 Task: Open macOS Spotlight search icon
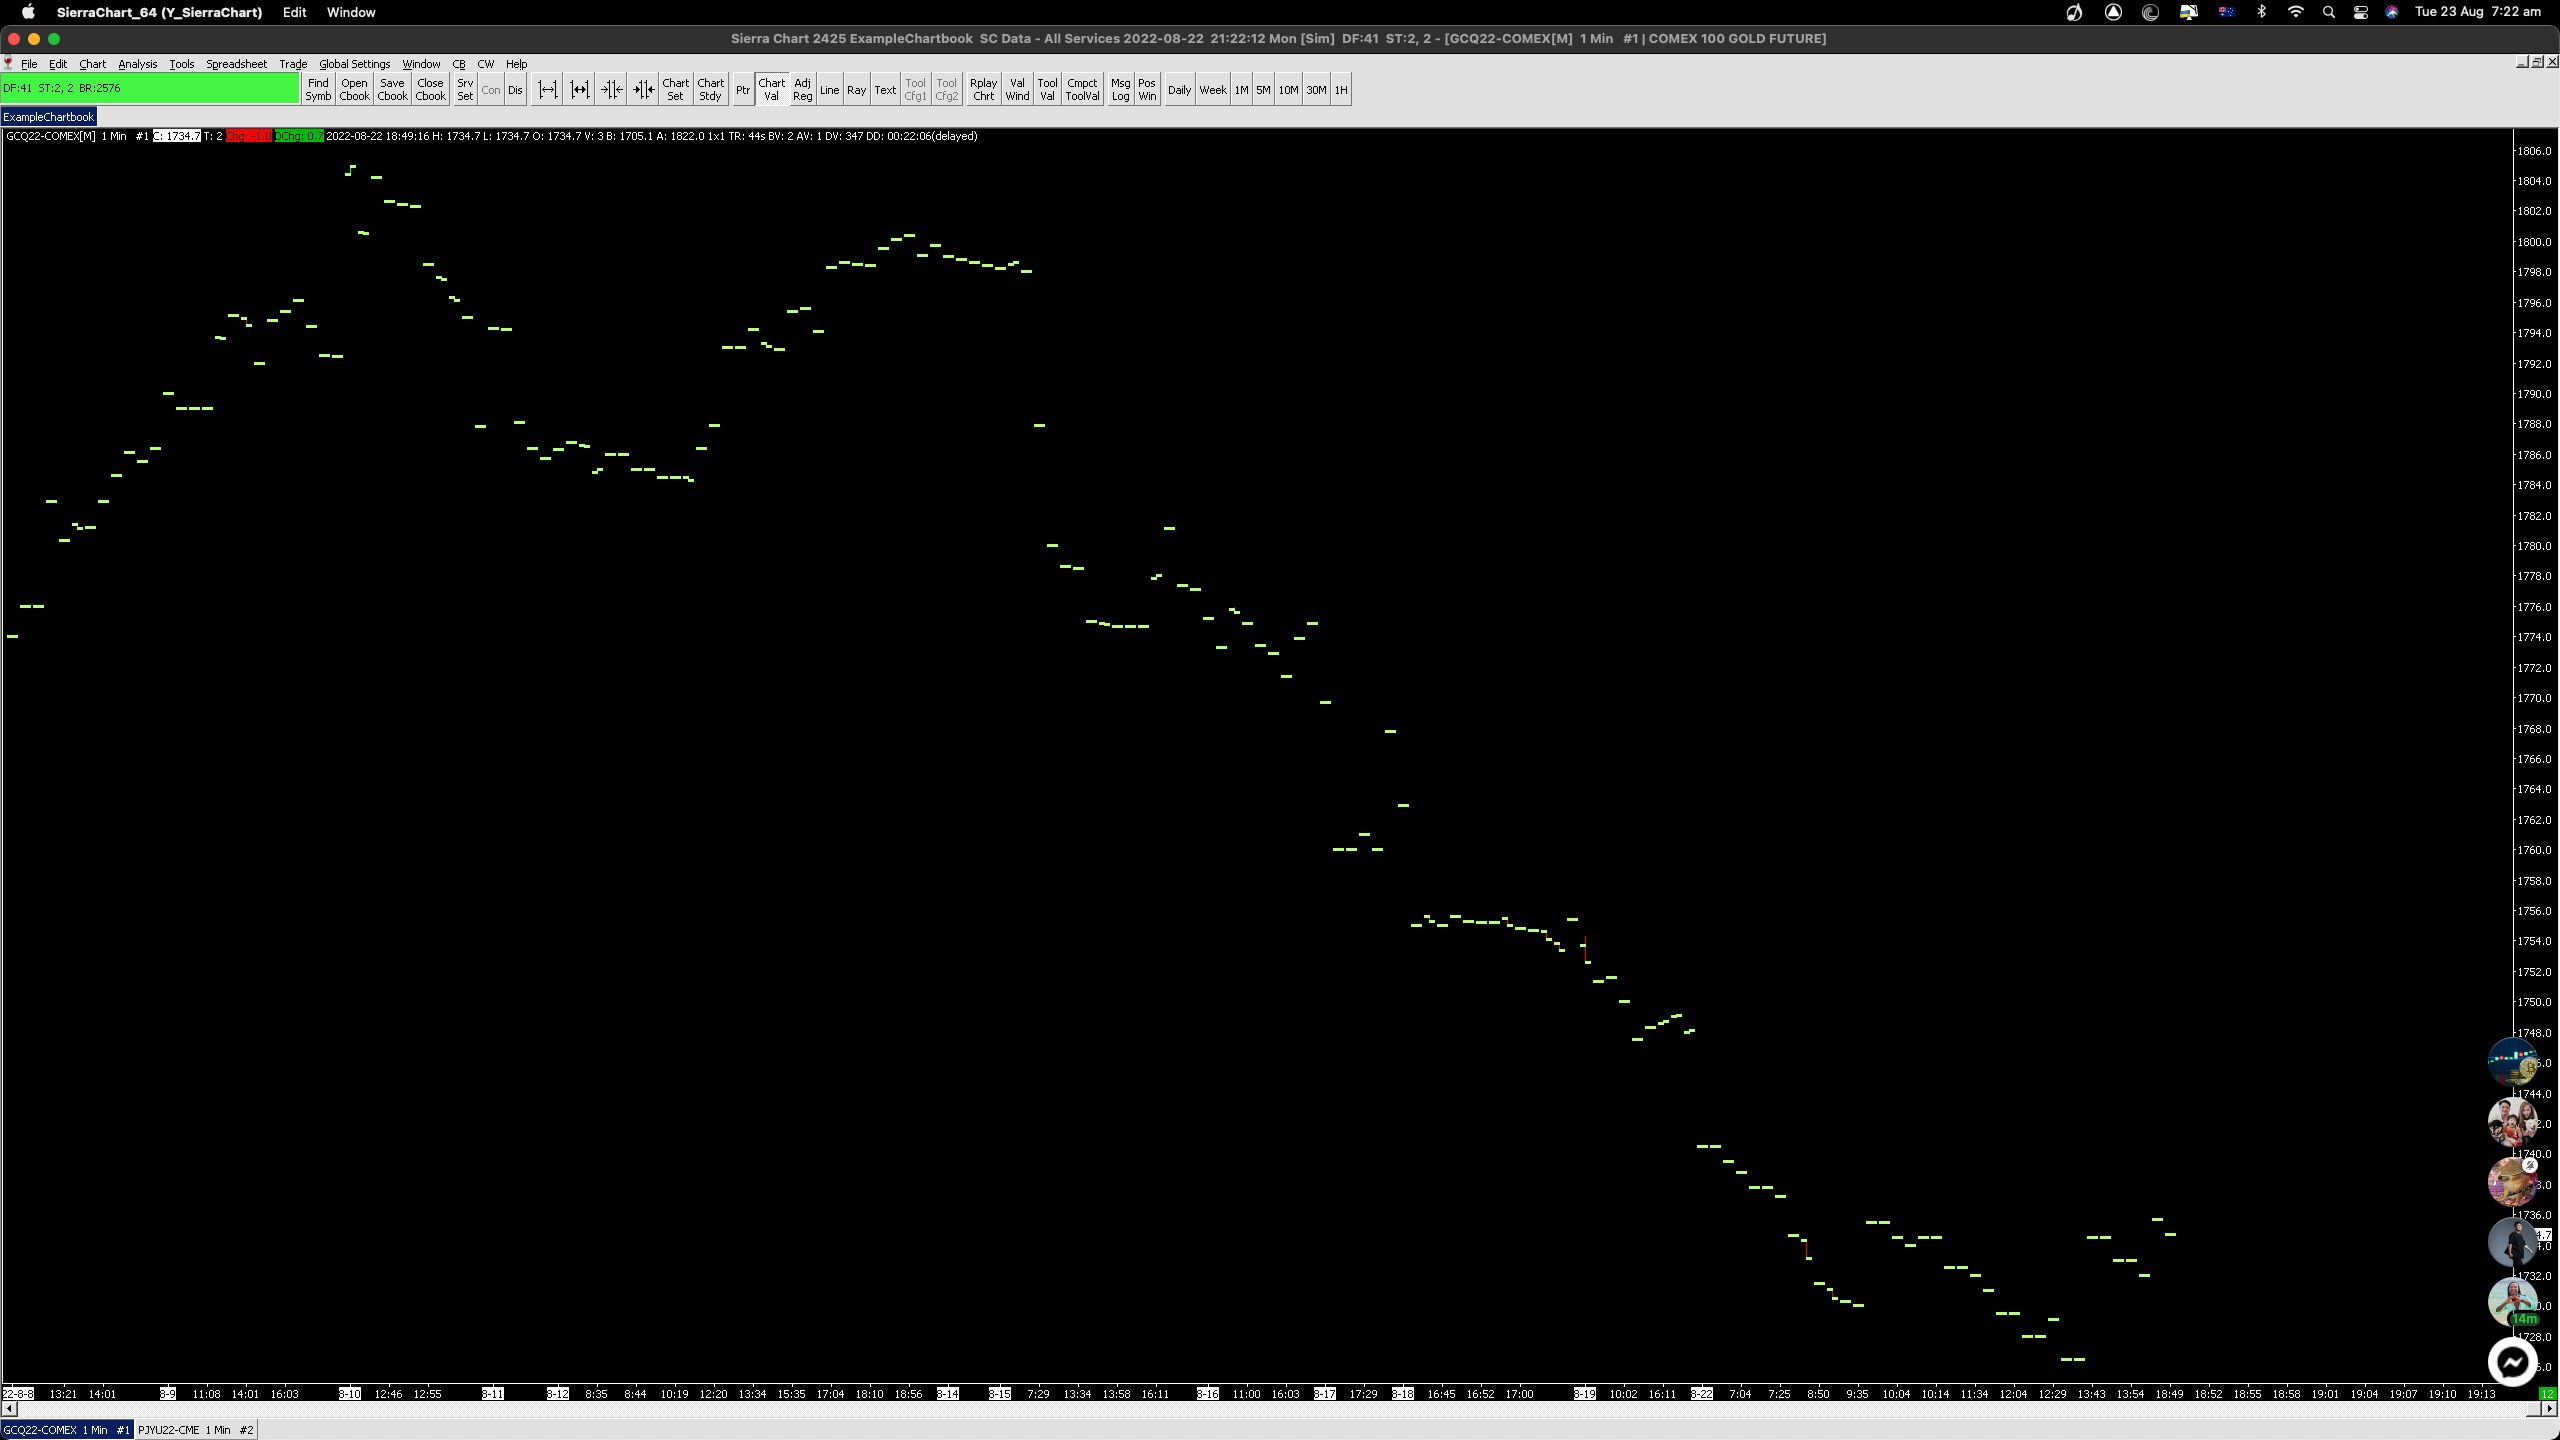coord(2329,12)
